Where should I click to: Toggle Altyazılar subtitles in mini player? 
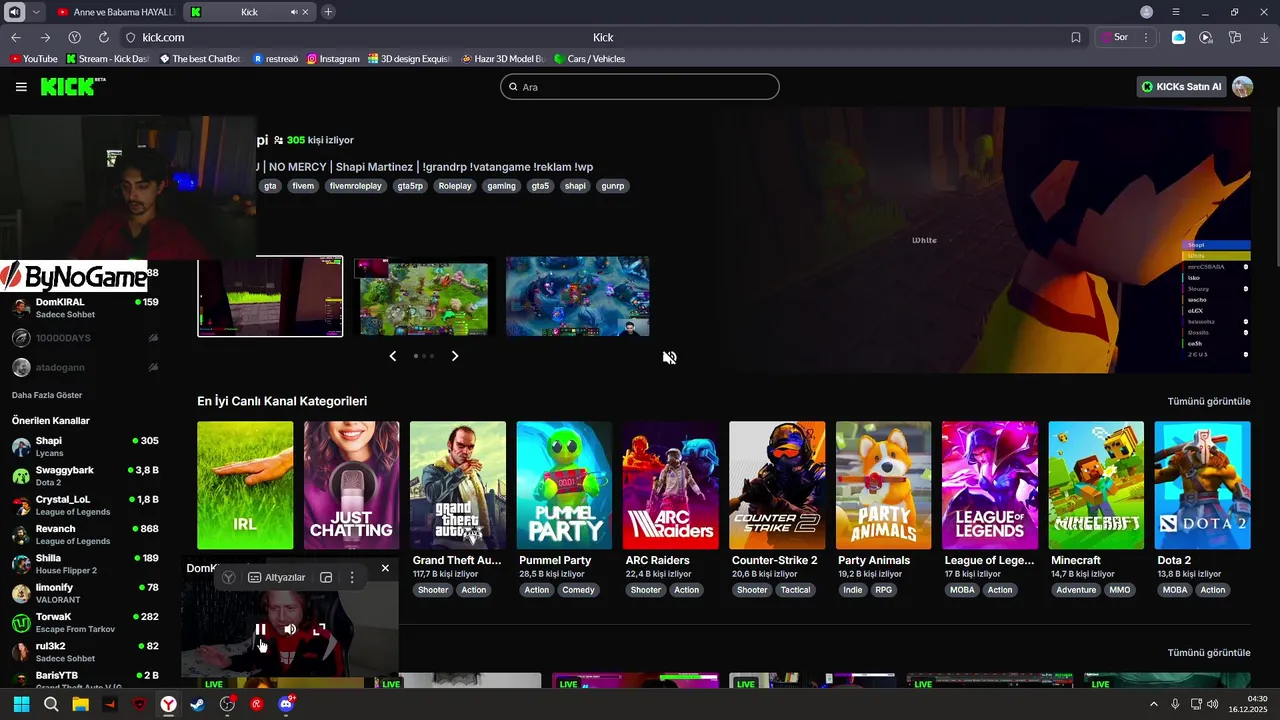(277, 577)
